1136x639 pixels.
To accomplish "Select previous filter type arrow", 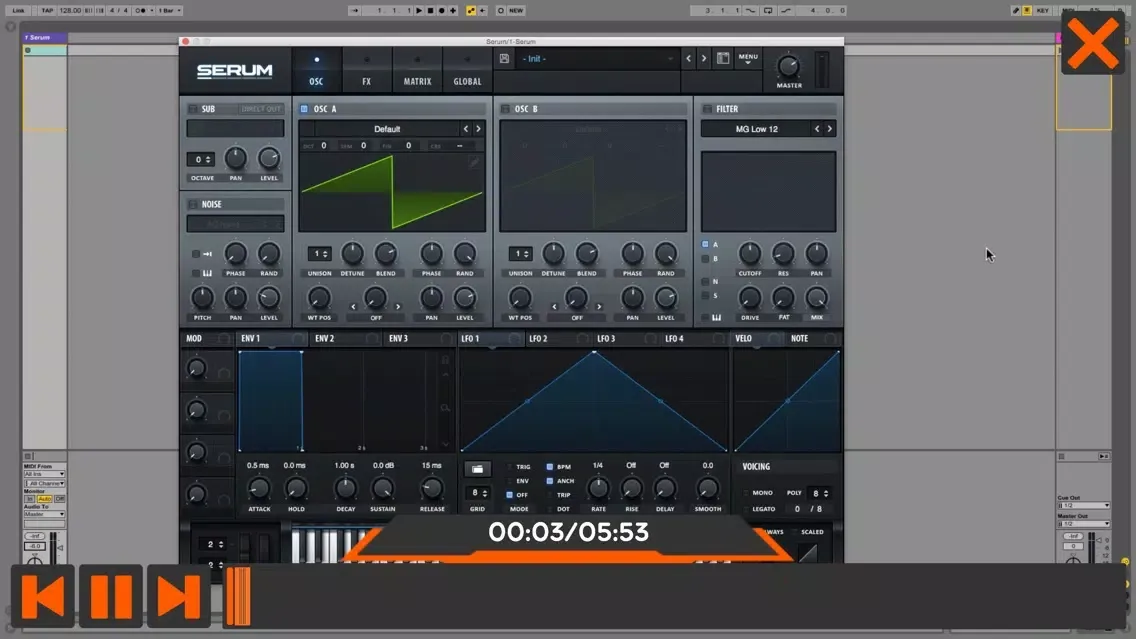I will 817,129.
